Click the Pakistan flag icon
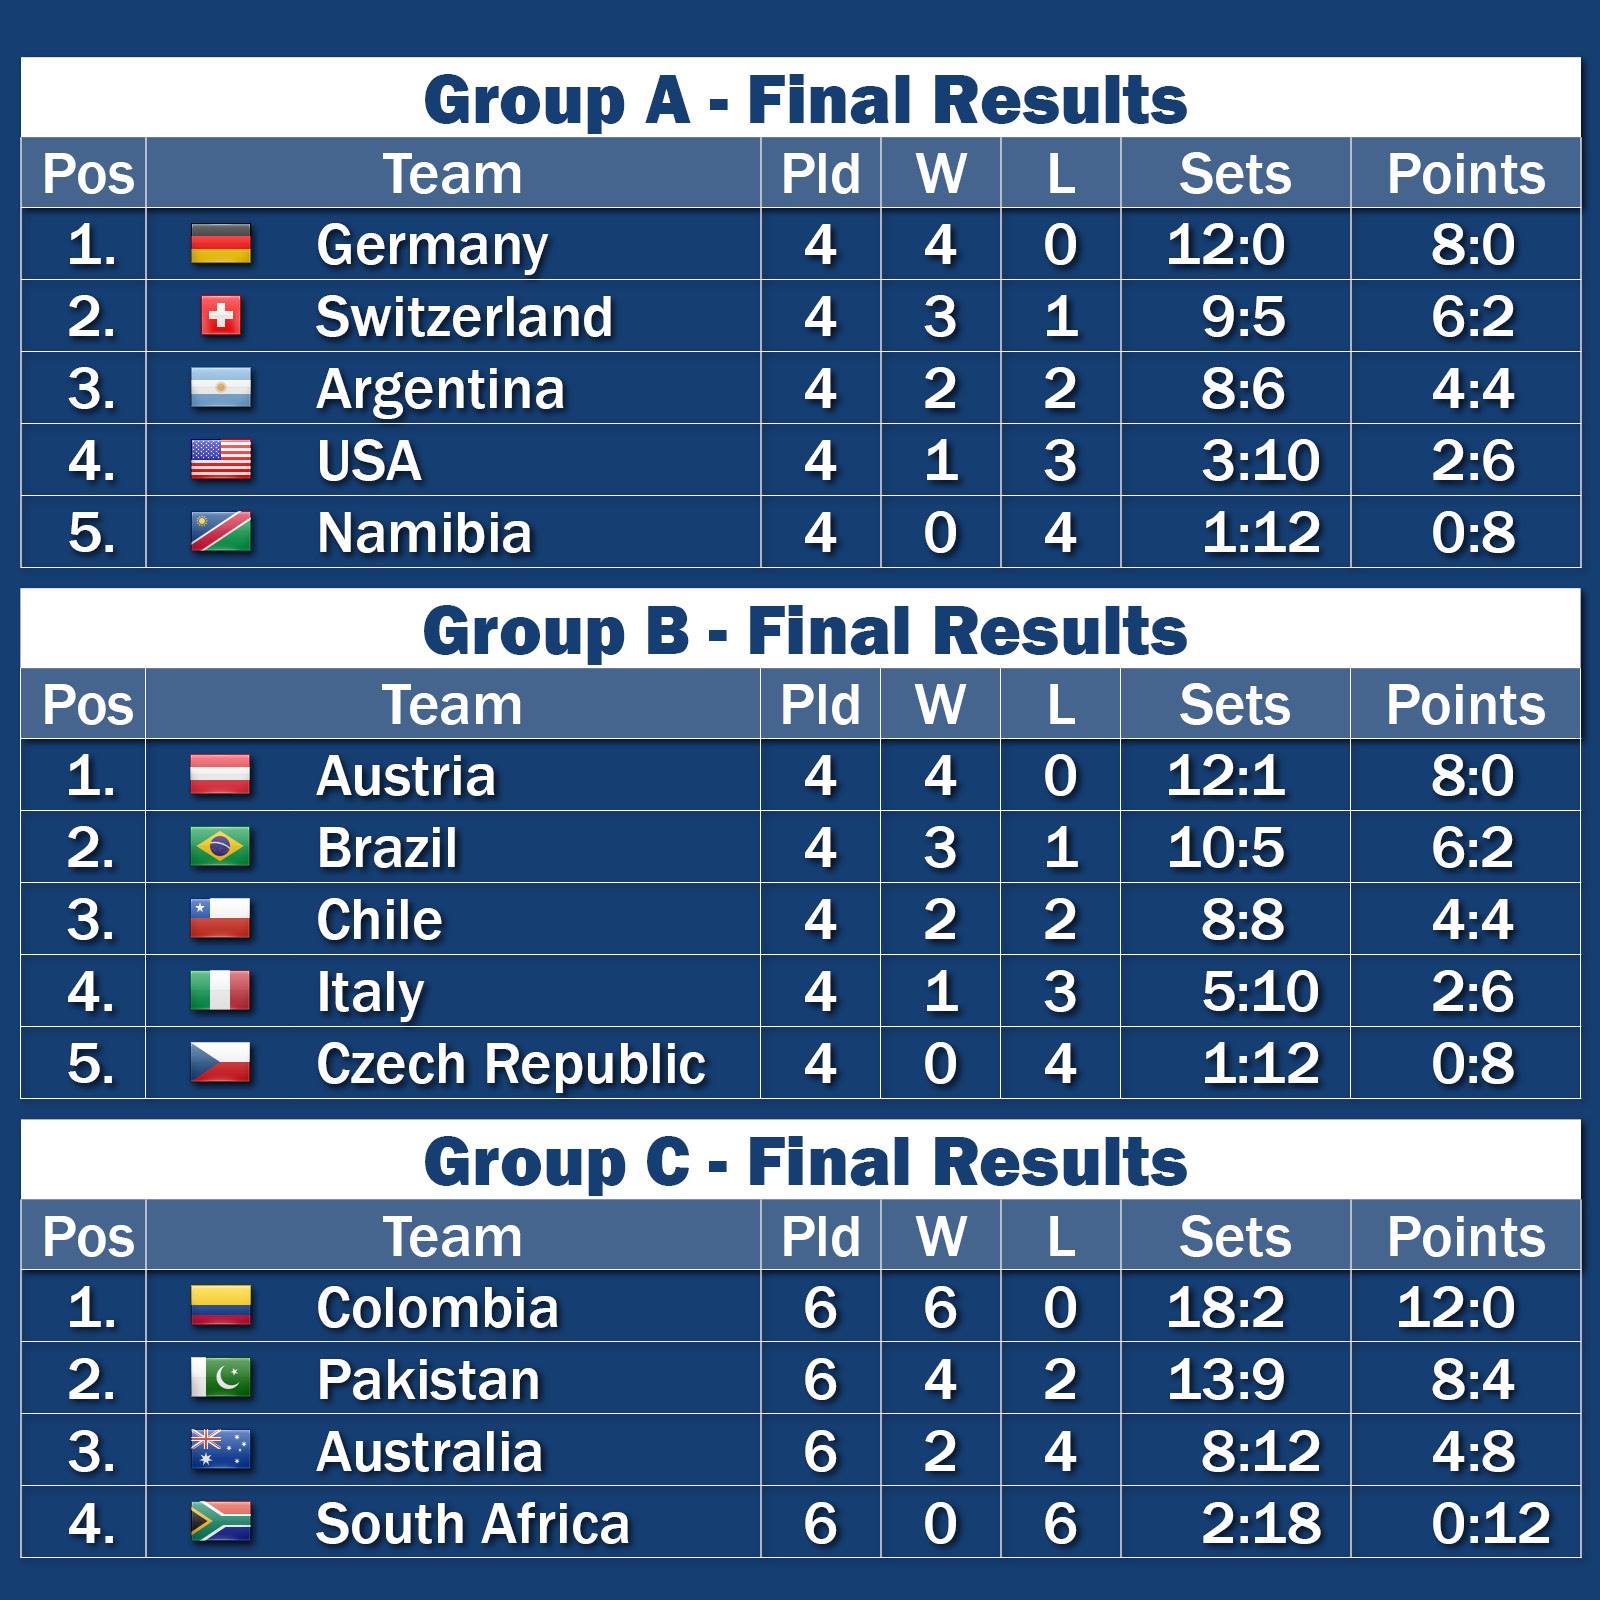 (x=221, y=1379)
